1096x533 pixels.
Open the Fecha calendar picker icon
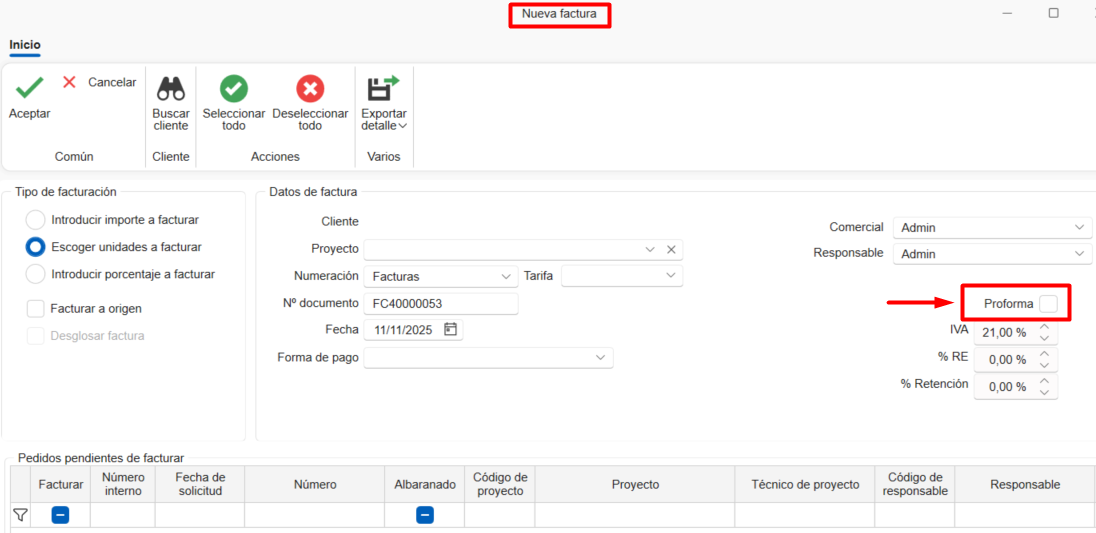click(450, 329)
